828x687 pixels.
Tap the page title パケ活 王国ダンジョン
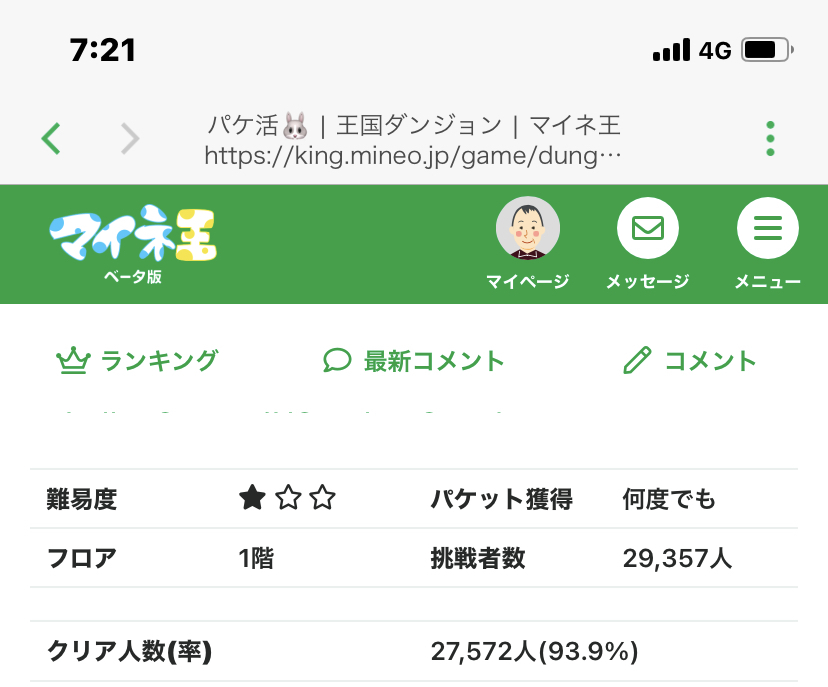414,126
